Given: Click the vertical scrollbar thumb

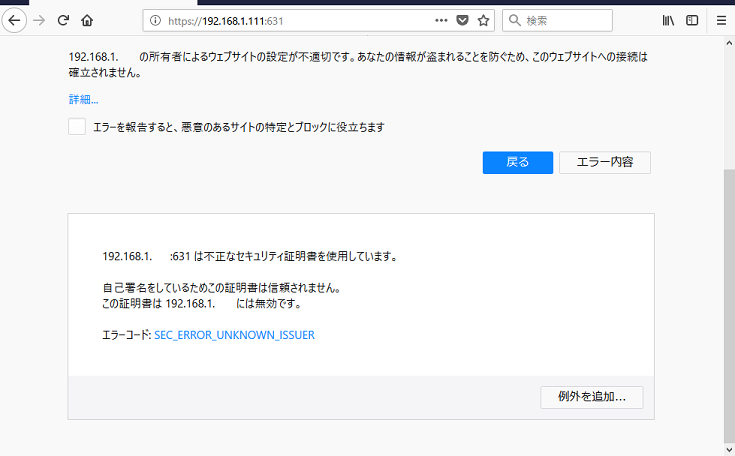Looking at the screenshot, I should [729, 304].
